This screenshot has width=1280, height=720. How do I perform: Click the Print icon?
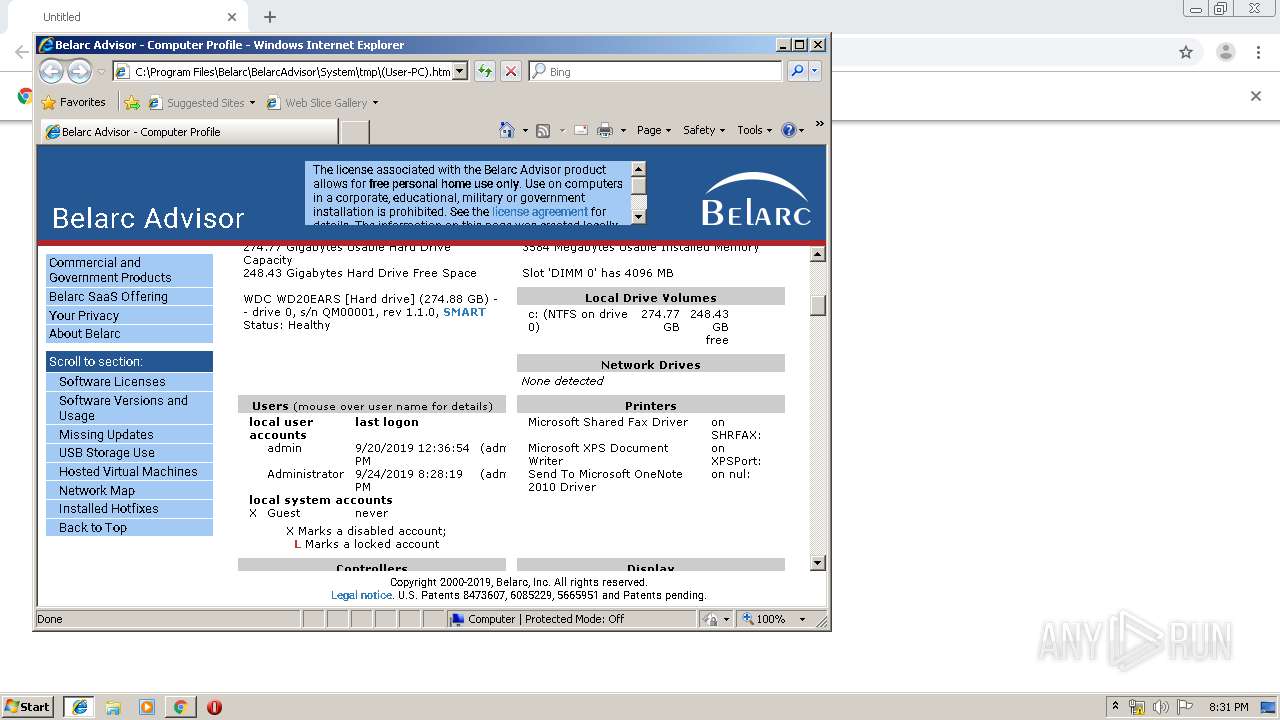coord(605,130)
